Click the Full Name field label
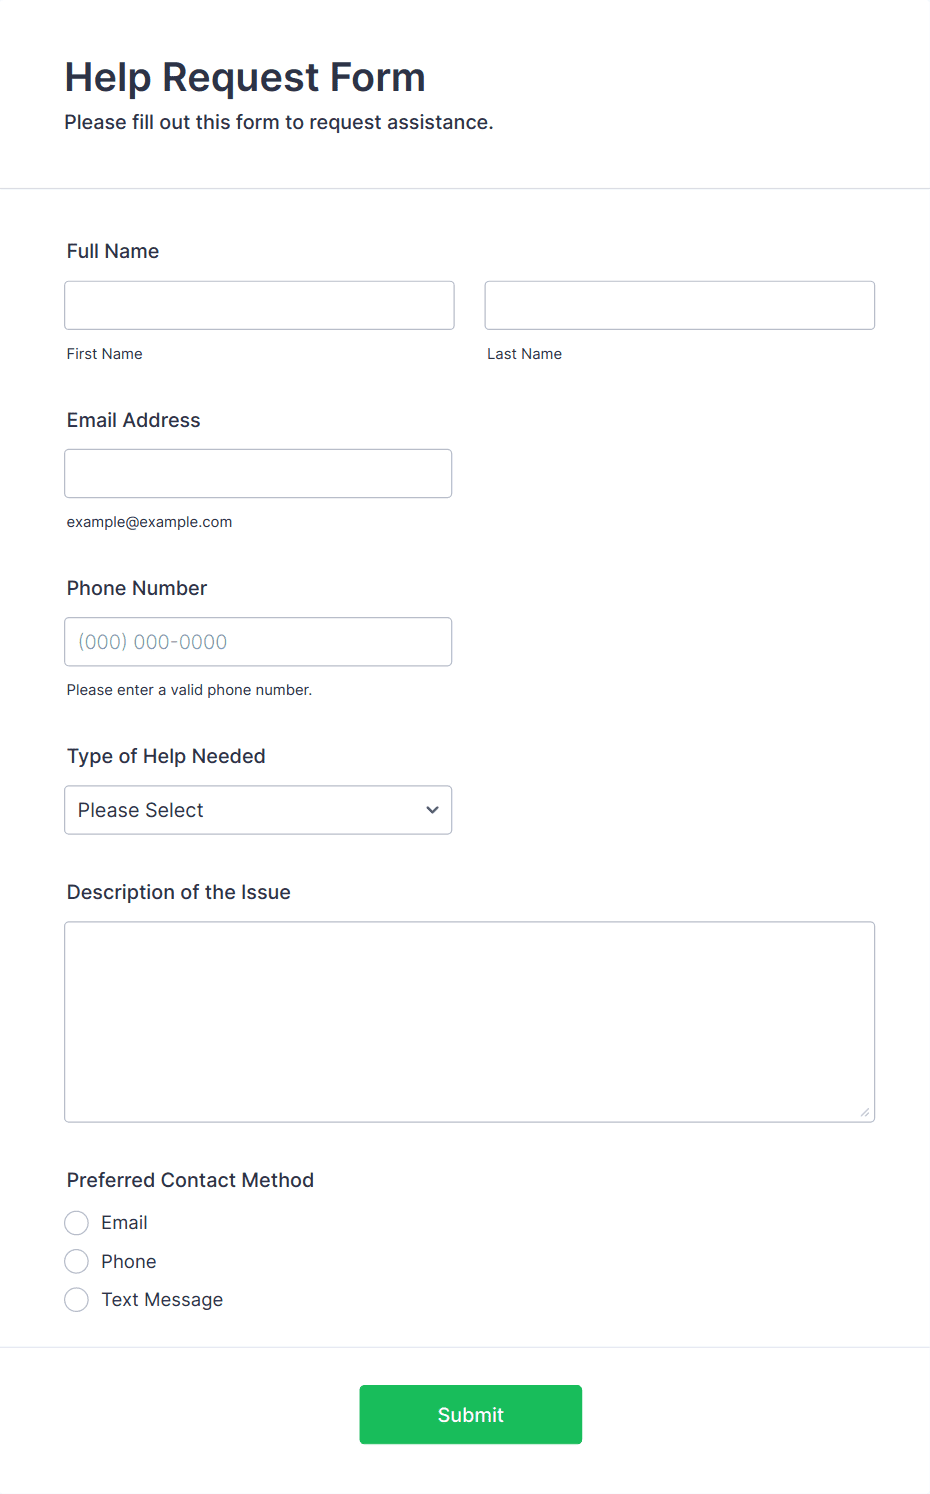 pyautogui.click(x=113, y=251)
